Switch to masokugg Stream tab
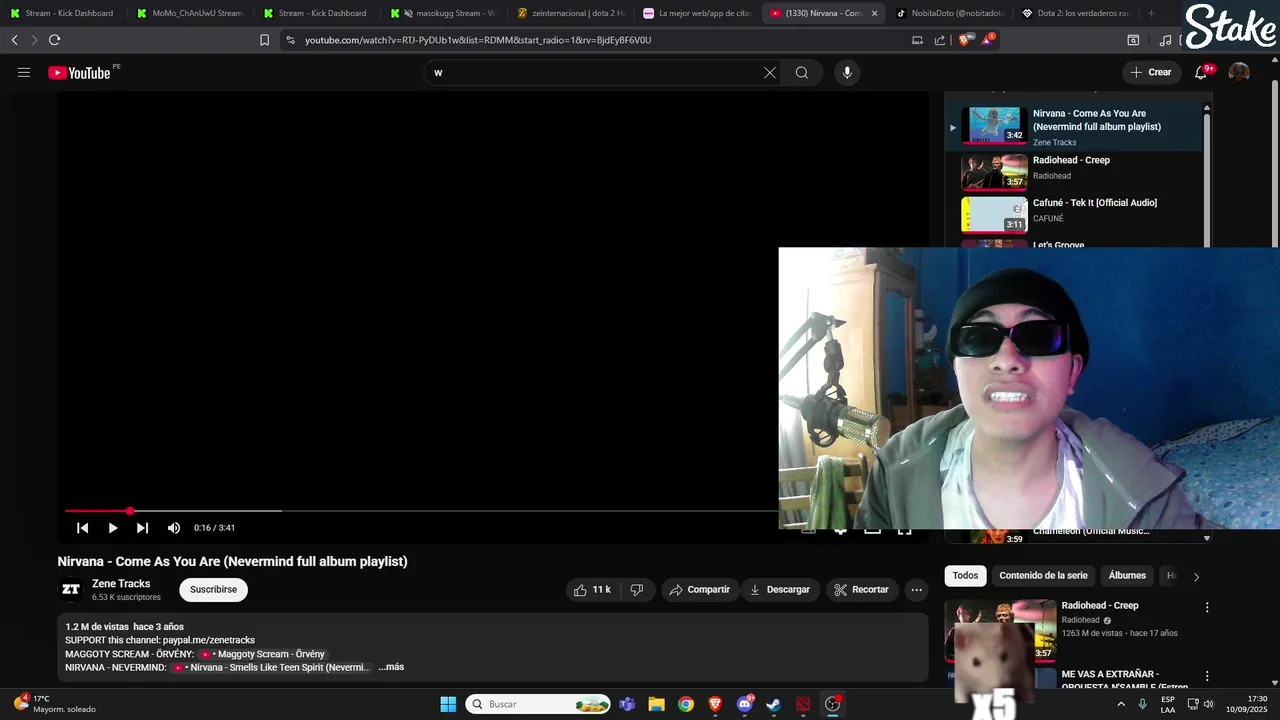The image size is (1280, 720). pos(441,13)
